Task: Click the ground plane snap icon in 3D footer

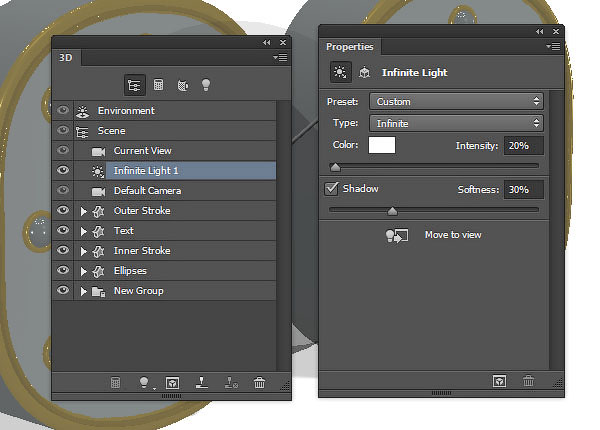Action: pos(202,383)
